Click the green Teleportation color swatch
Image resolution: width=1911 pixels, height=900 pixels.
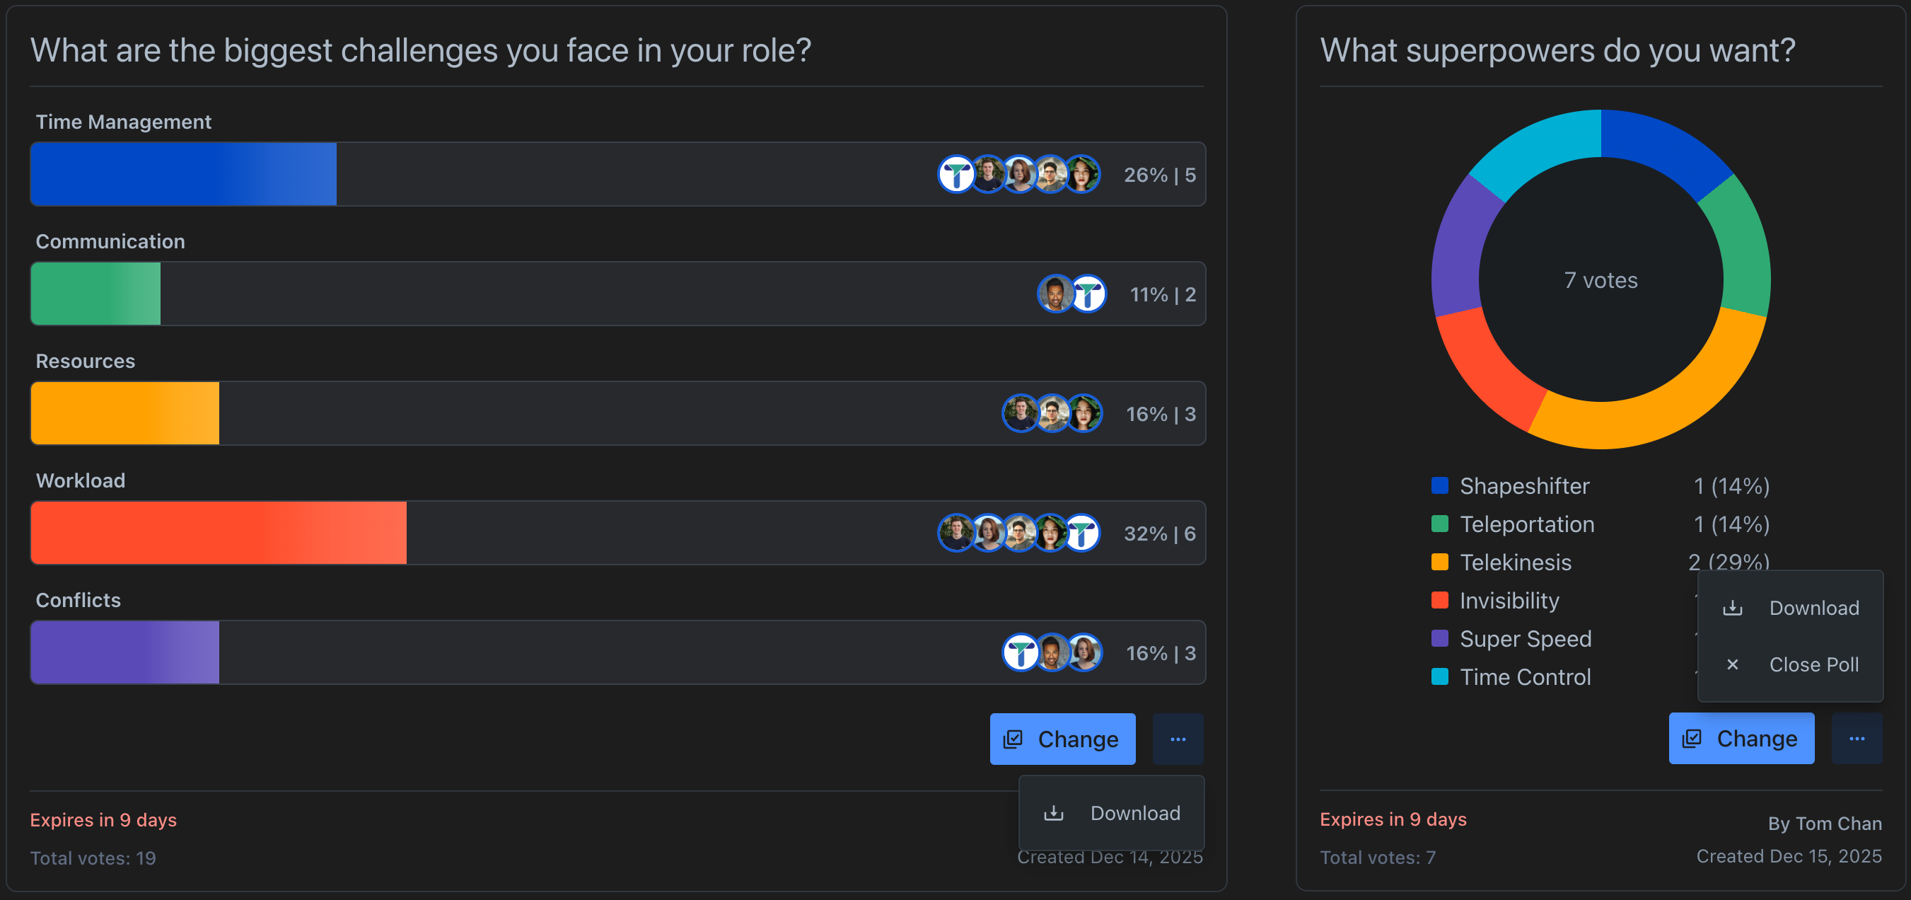click(x=1440, y=524)
